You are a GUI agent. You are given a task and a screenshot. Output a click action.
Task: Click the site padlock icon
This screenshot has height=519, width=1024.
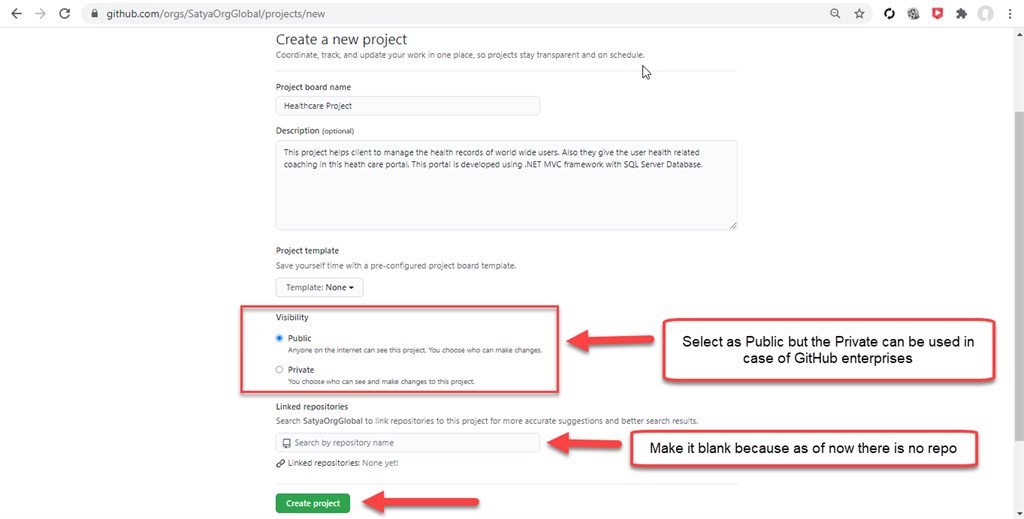coord(94,14)
